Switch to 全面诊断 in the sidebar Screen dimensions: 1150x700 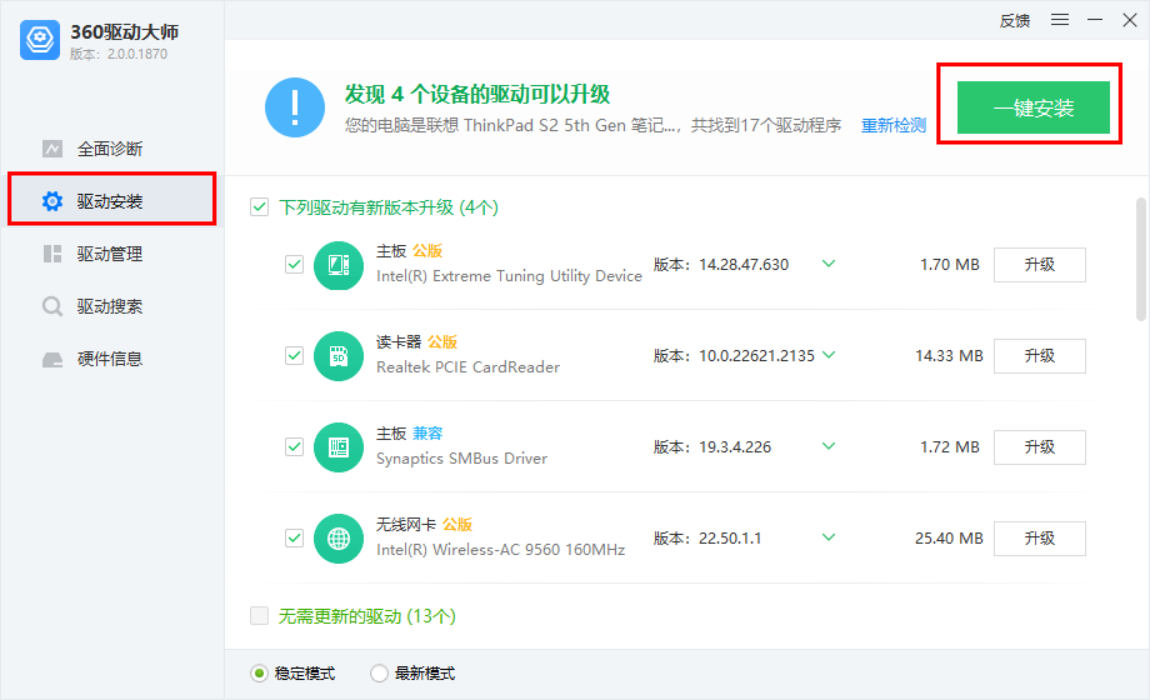[110, 149]
